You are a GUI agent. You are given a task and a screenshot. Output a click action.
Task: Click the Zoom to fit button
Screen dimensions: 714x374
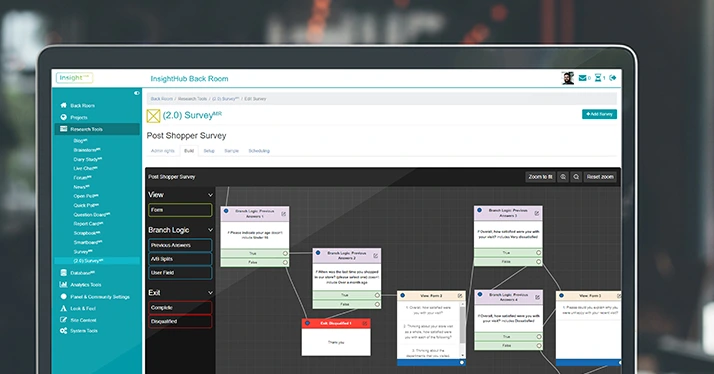[540, 177]
